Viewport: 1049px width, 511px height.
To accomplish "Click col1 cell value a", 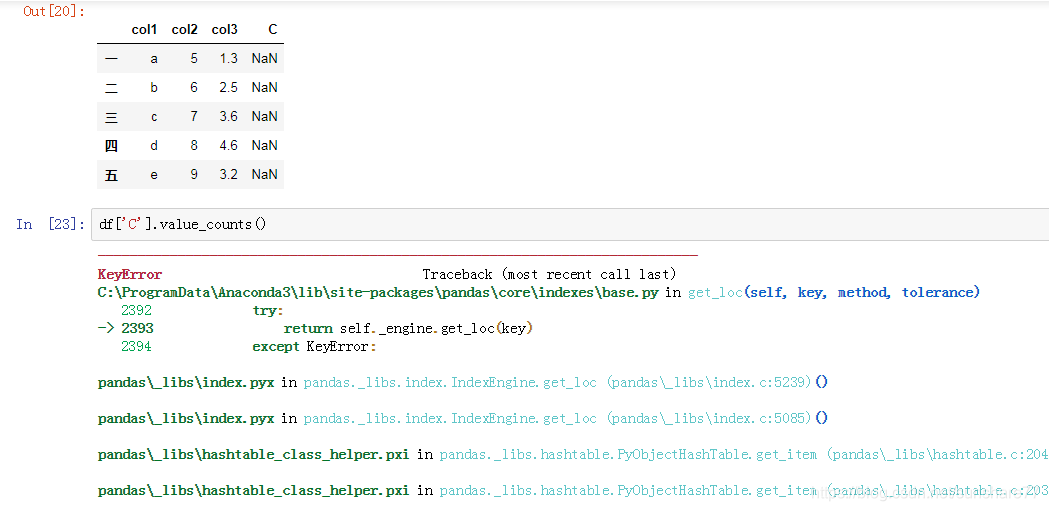I will (x=154, y=59).
